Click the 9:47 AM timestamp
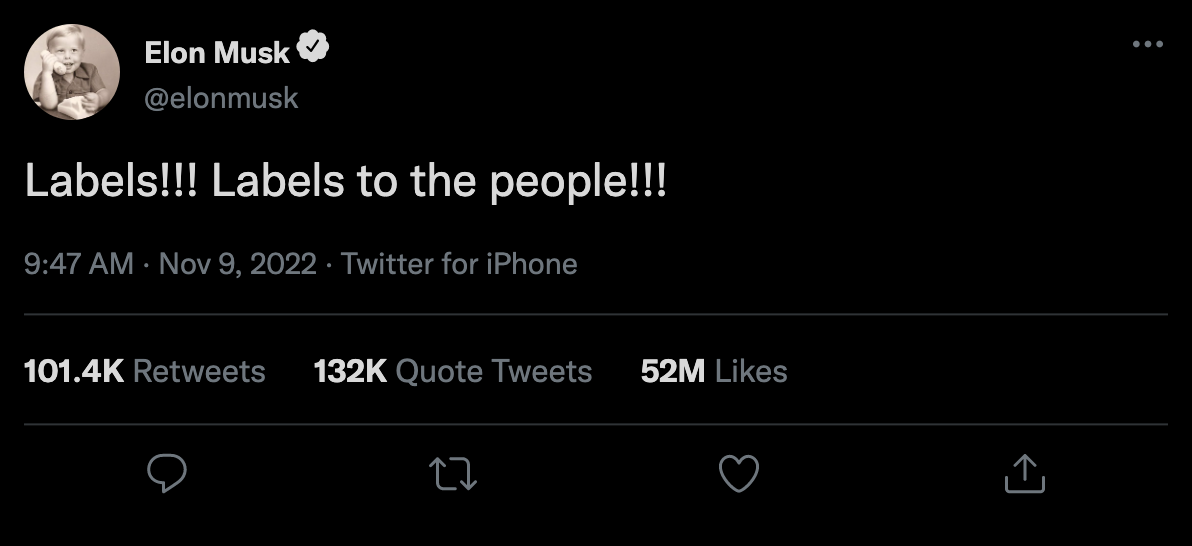Image resolution: width=1192 pixels, height=546 pixels. click(77, 264)
